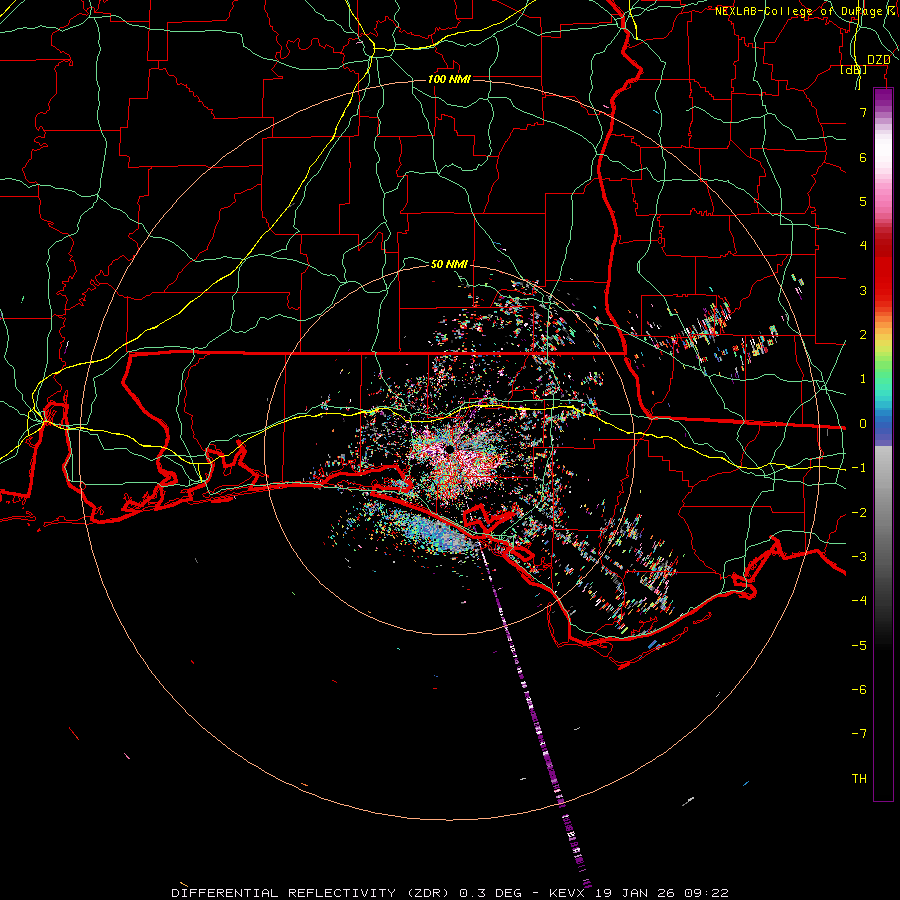900x900 pixels.
Task: Click the DZD product label
Action: coord(879,60)
